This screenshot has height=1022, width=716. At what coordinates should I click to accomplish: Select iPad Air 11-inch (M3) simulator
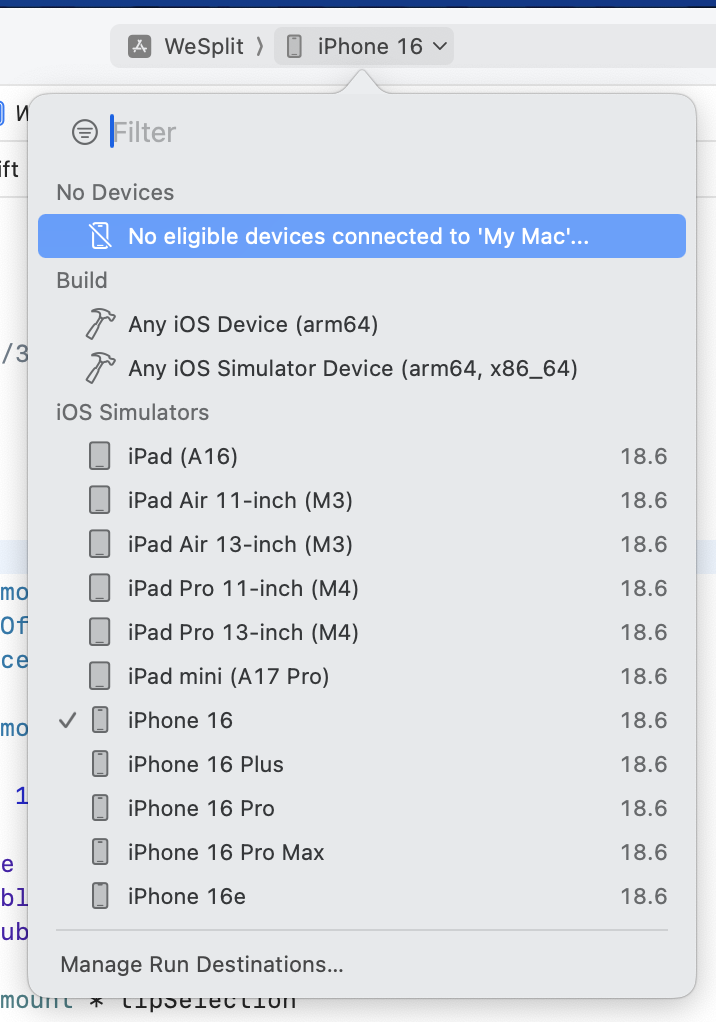pyautogui.click(x=362, y=501)
